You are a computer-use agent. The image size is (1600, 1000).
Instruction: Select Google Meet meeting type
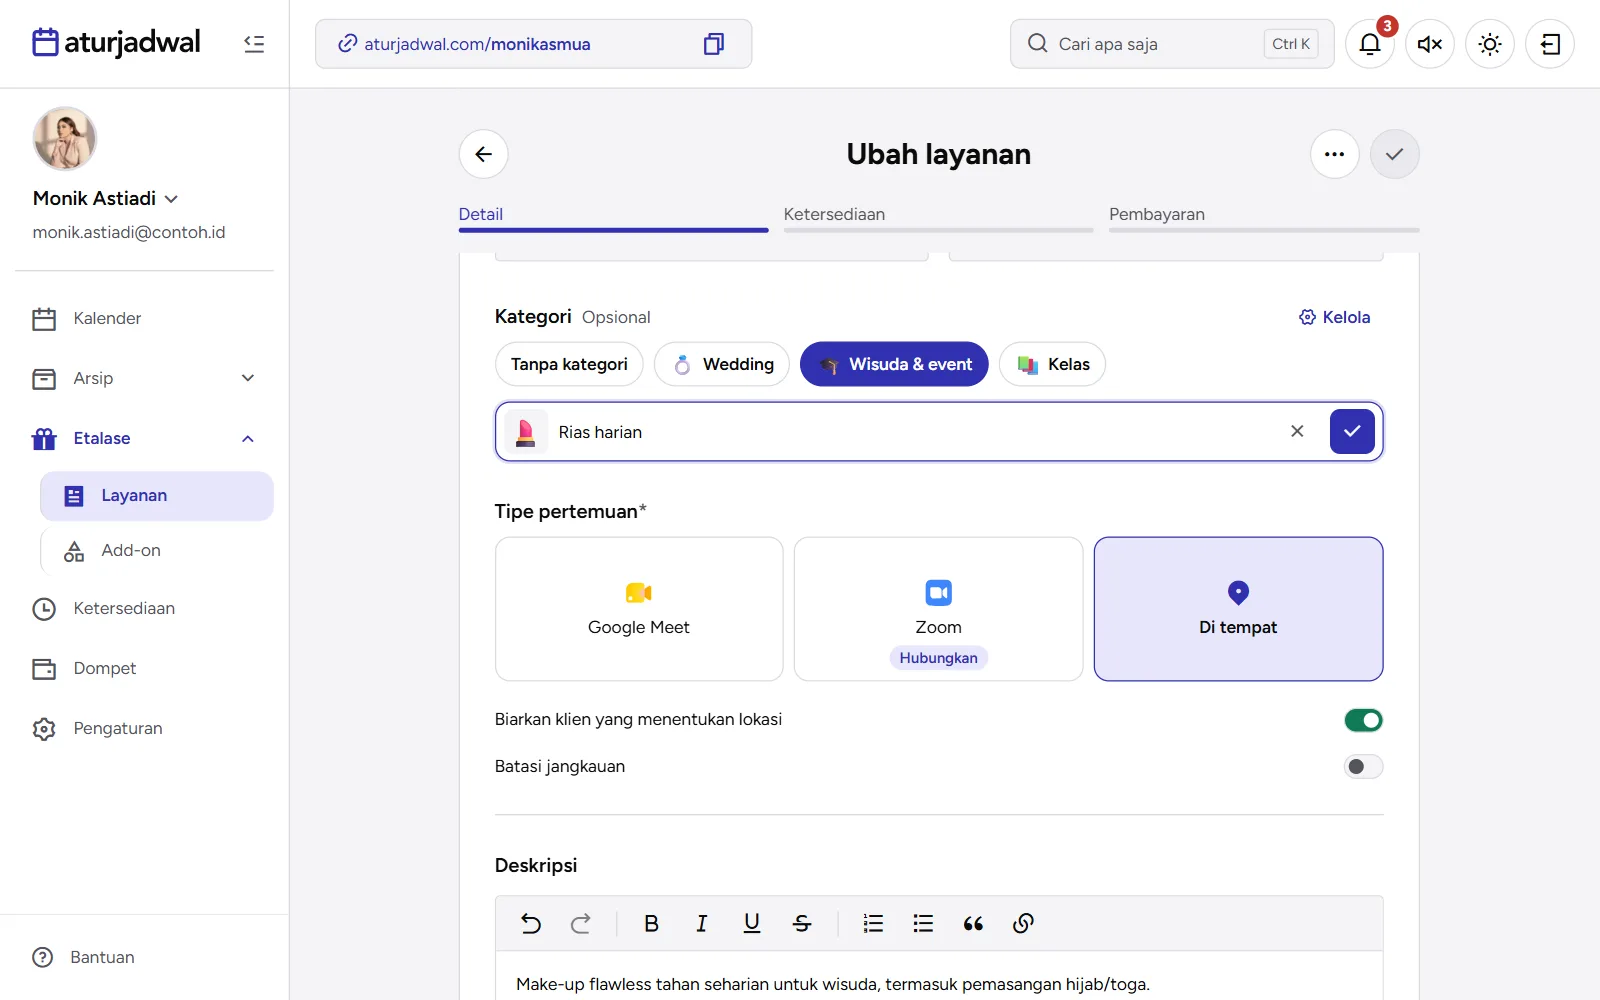coord(639,609)
